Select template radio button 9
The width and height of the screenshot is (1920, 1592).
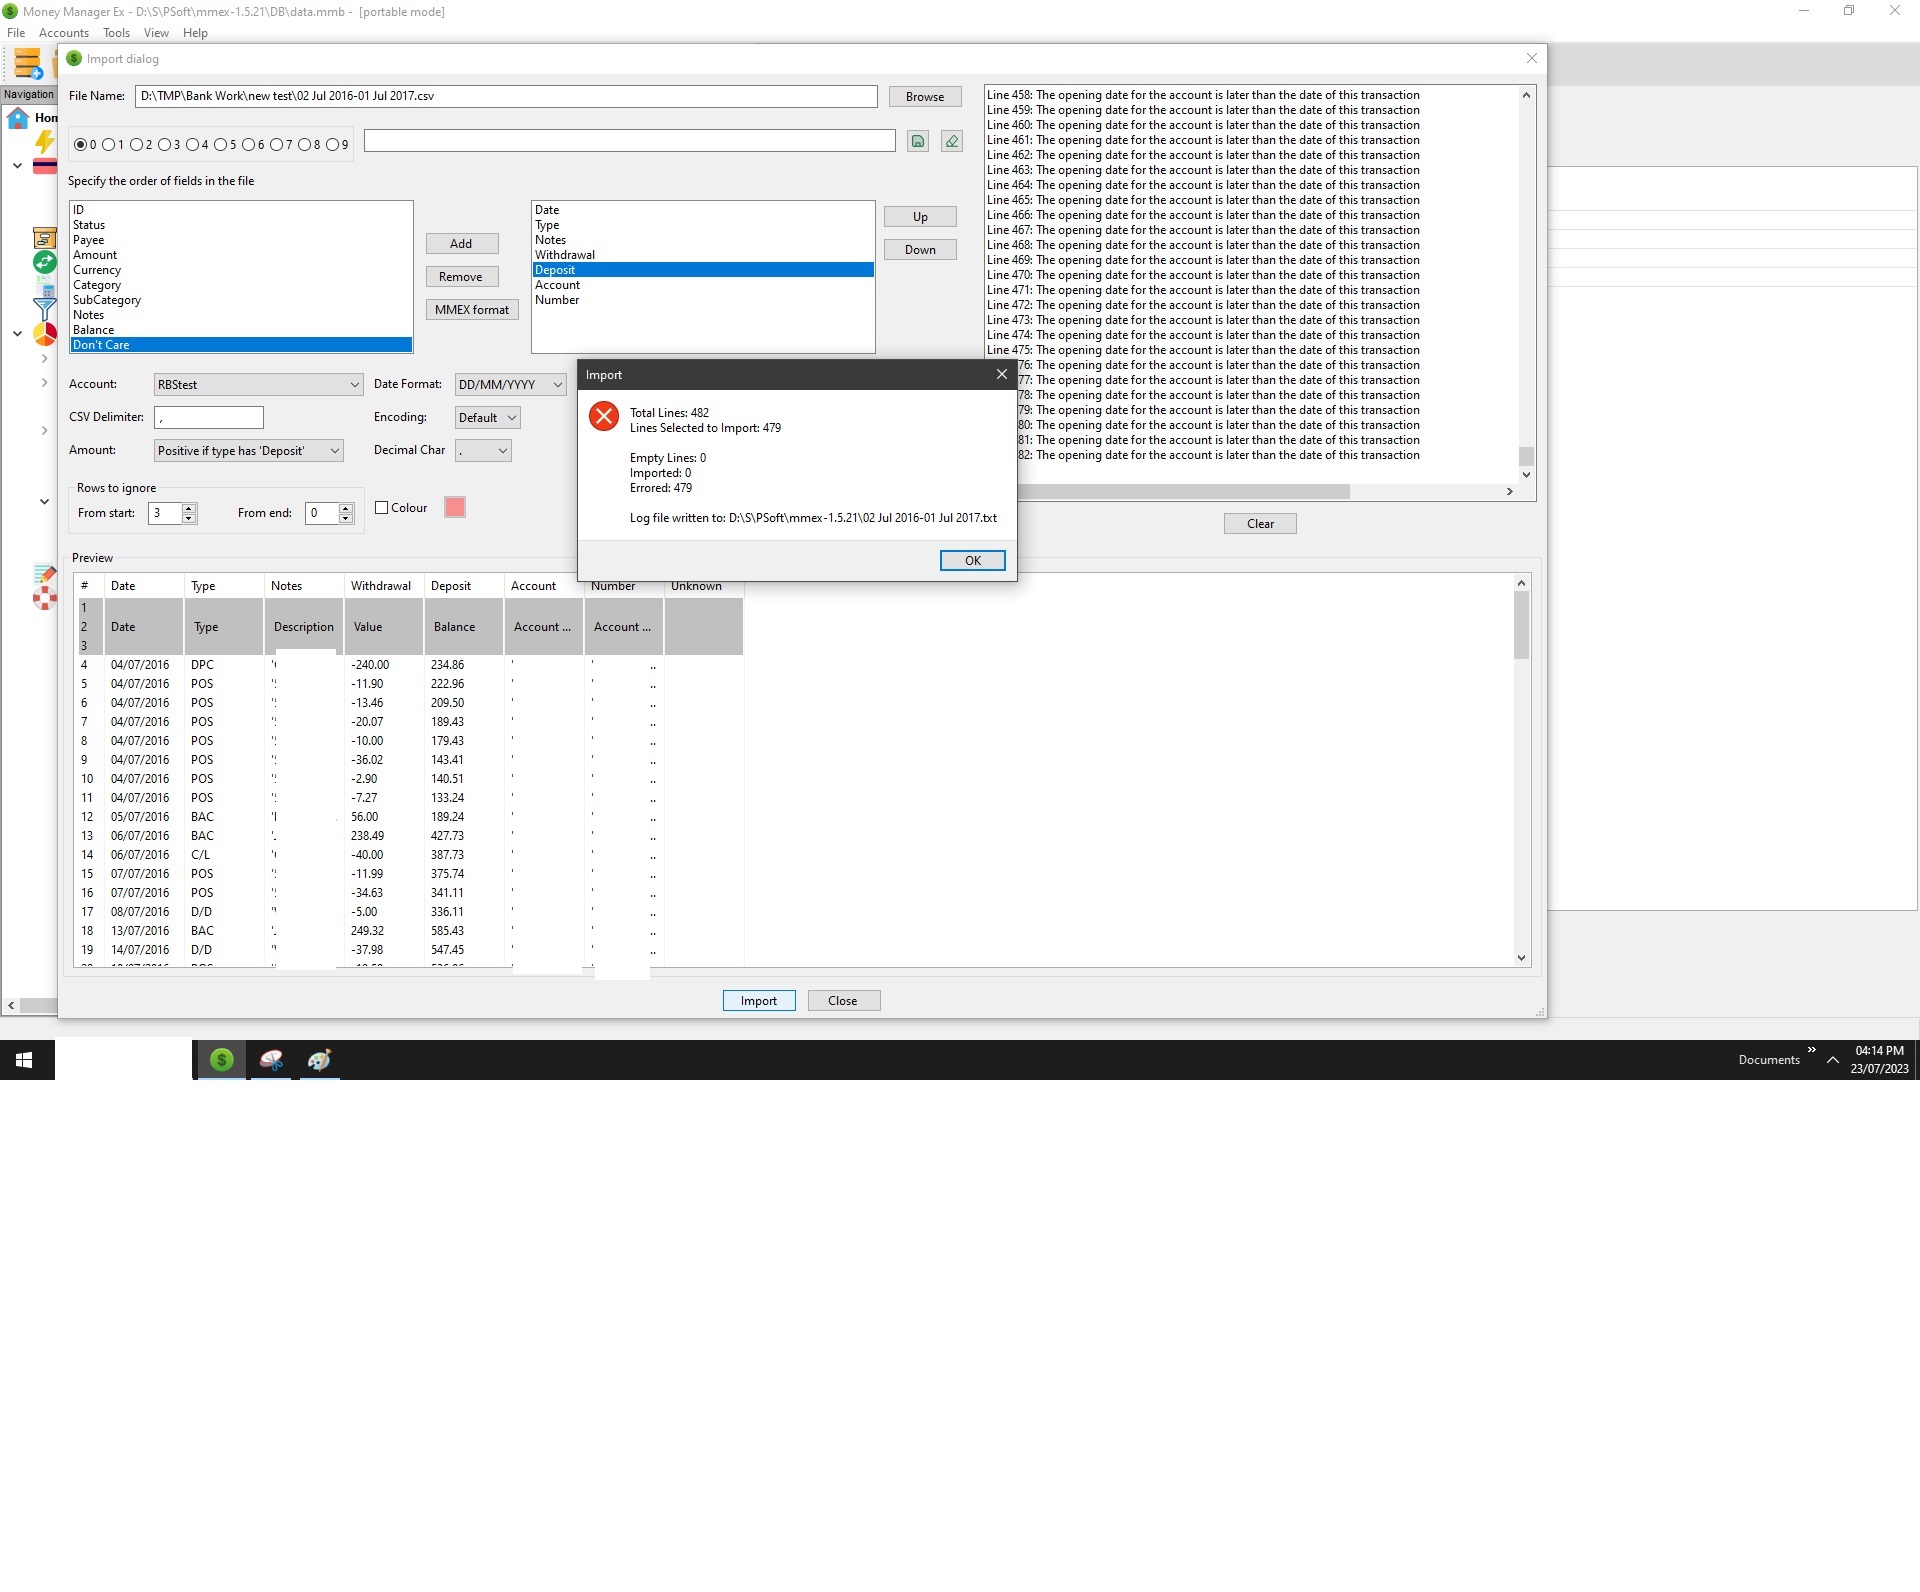[330, 144]
